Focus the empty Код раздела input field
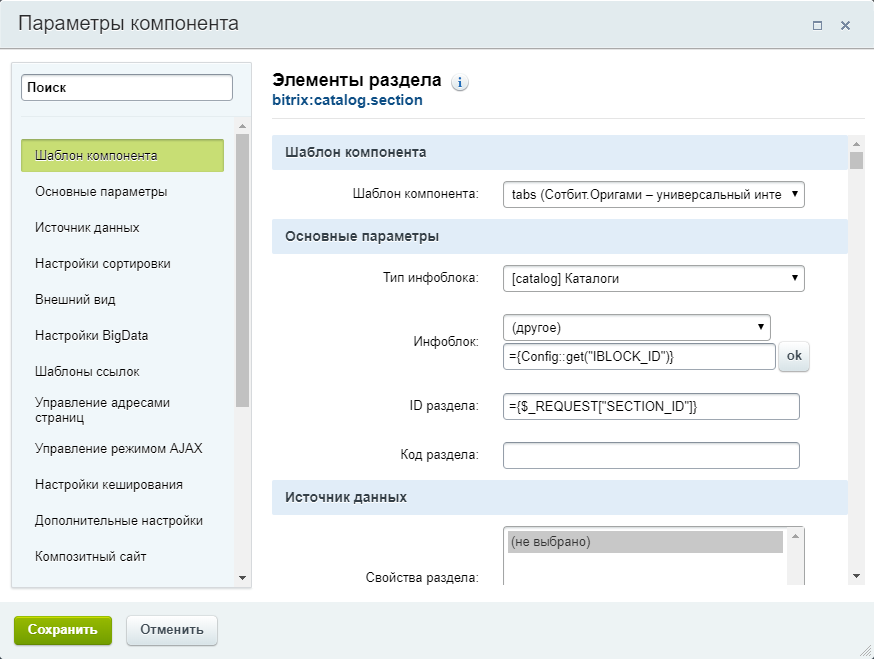 point(651,455)
